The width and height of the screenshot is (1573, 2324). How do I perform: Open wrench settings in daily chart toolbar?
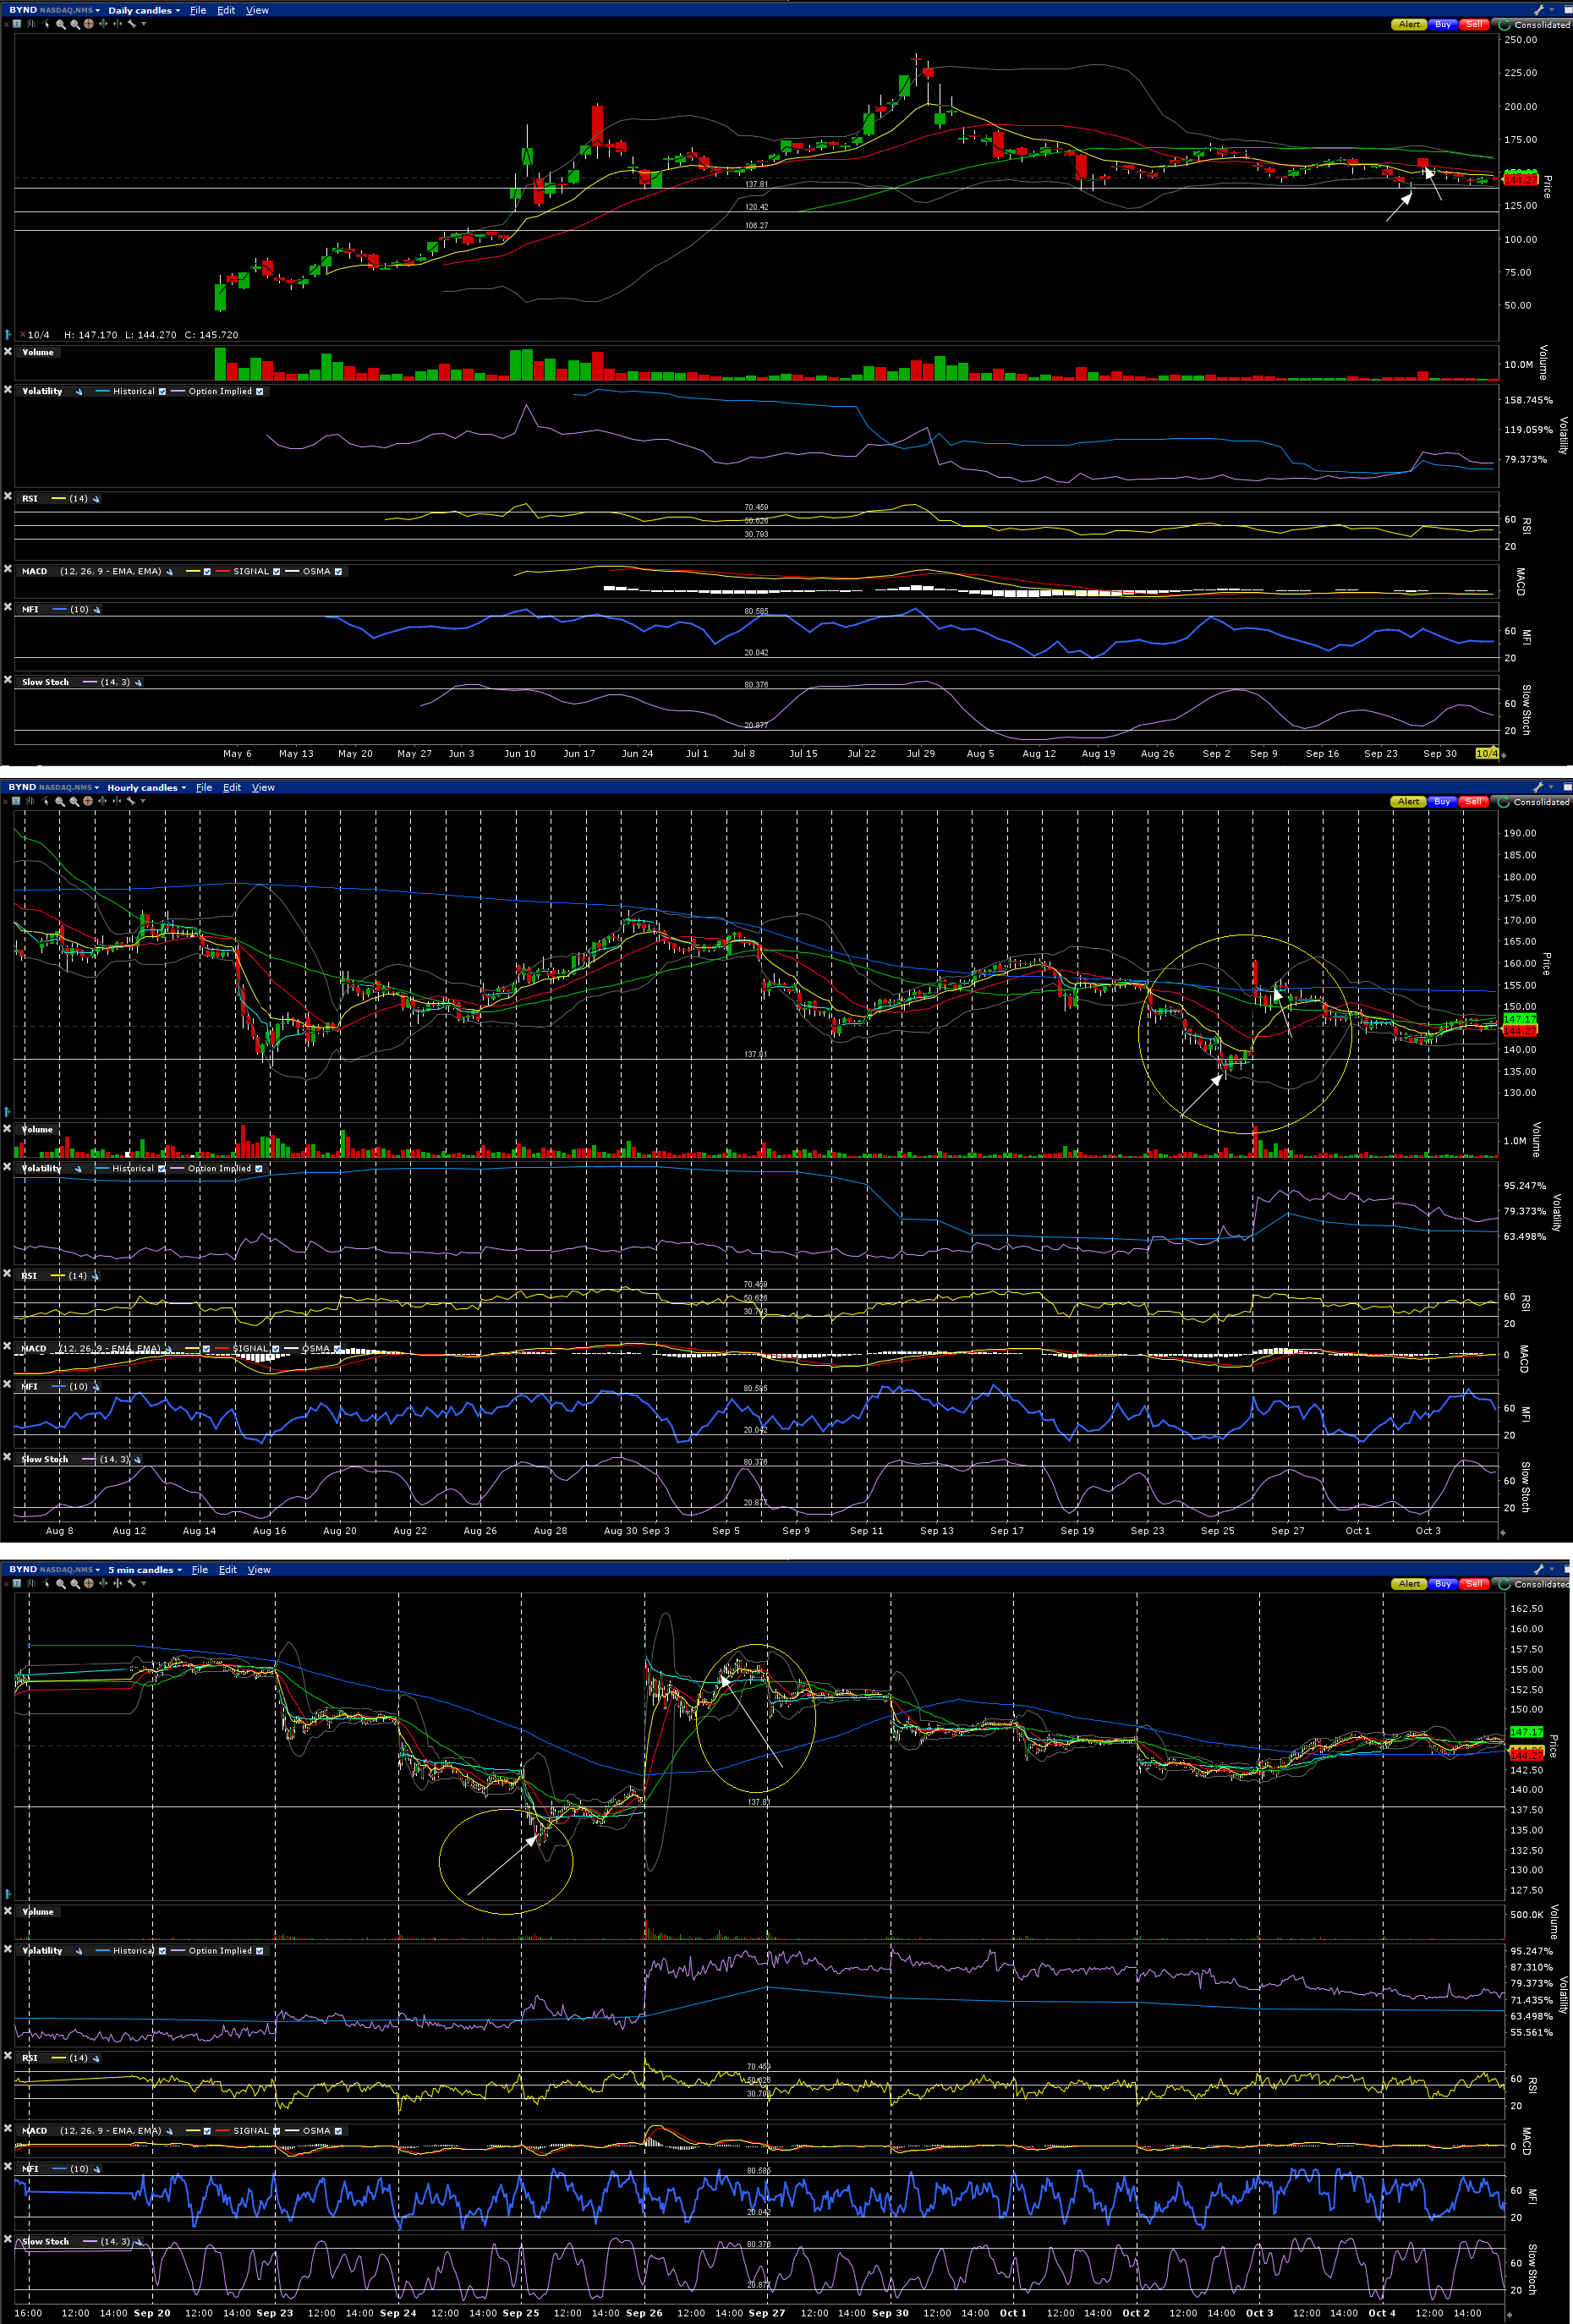(131, 24)
